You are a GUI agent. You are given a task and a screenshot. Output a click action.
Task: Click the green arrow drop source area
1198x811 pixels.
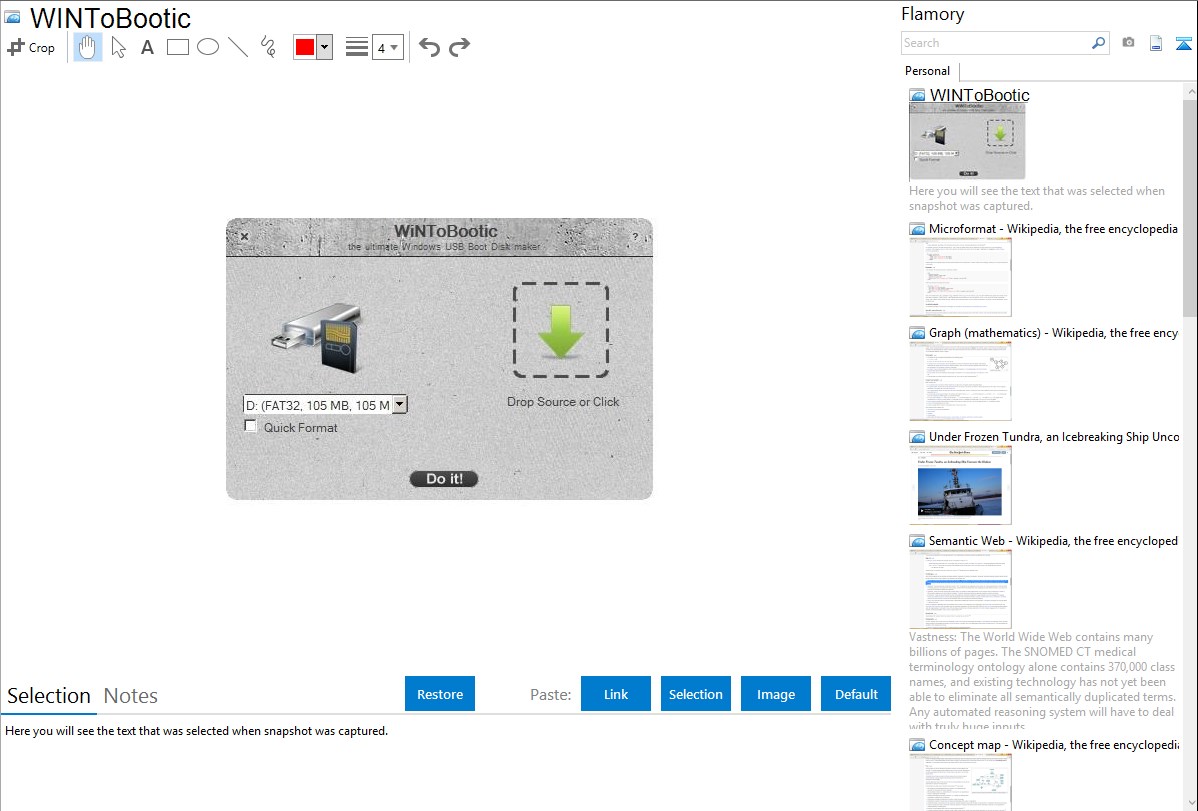tap(561, 330)
